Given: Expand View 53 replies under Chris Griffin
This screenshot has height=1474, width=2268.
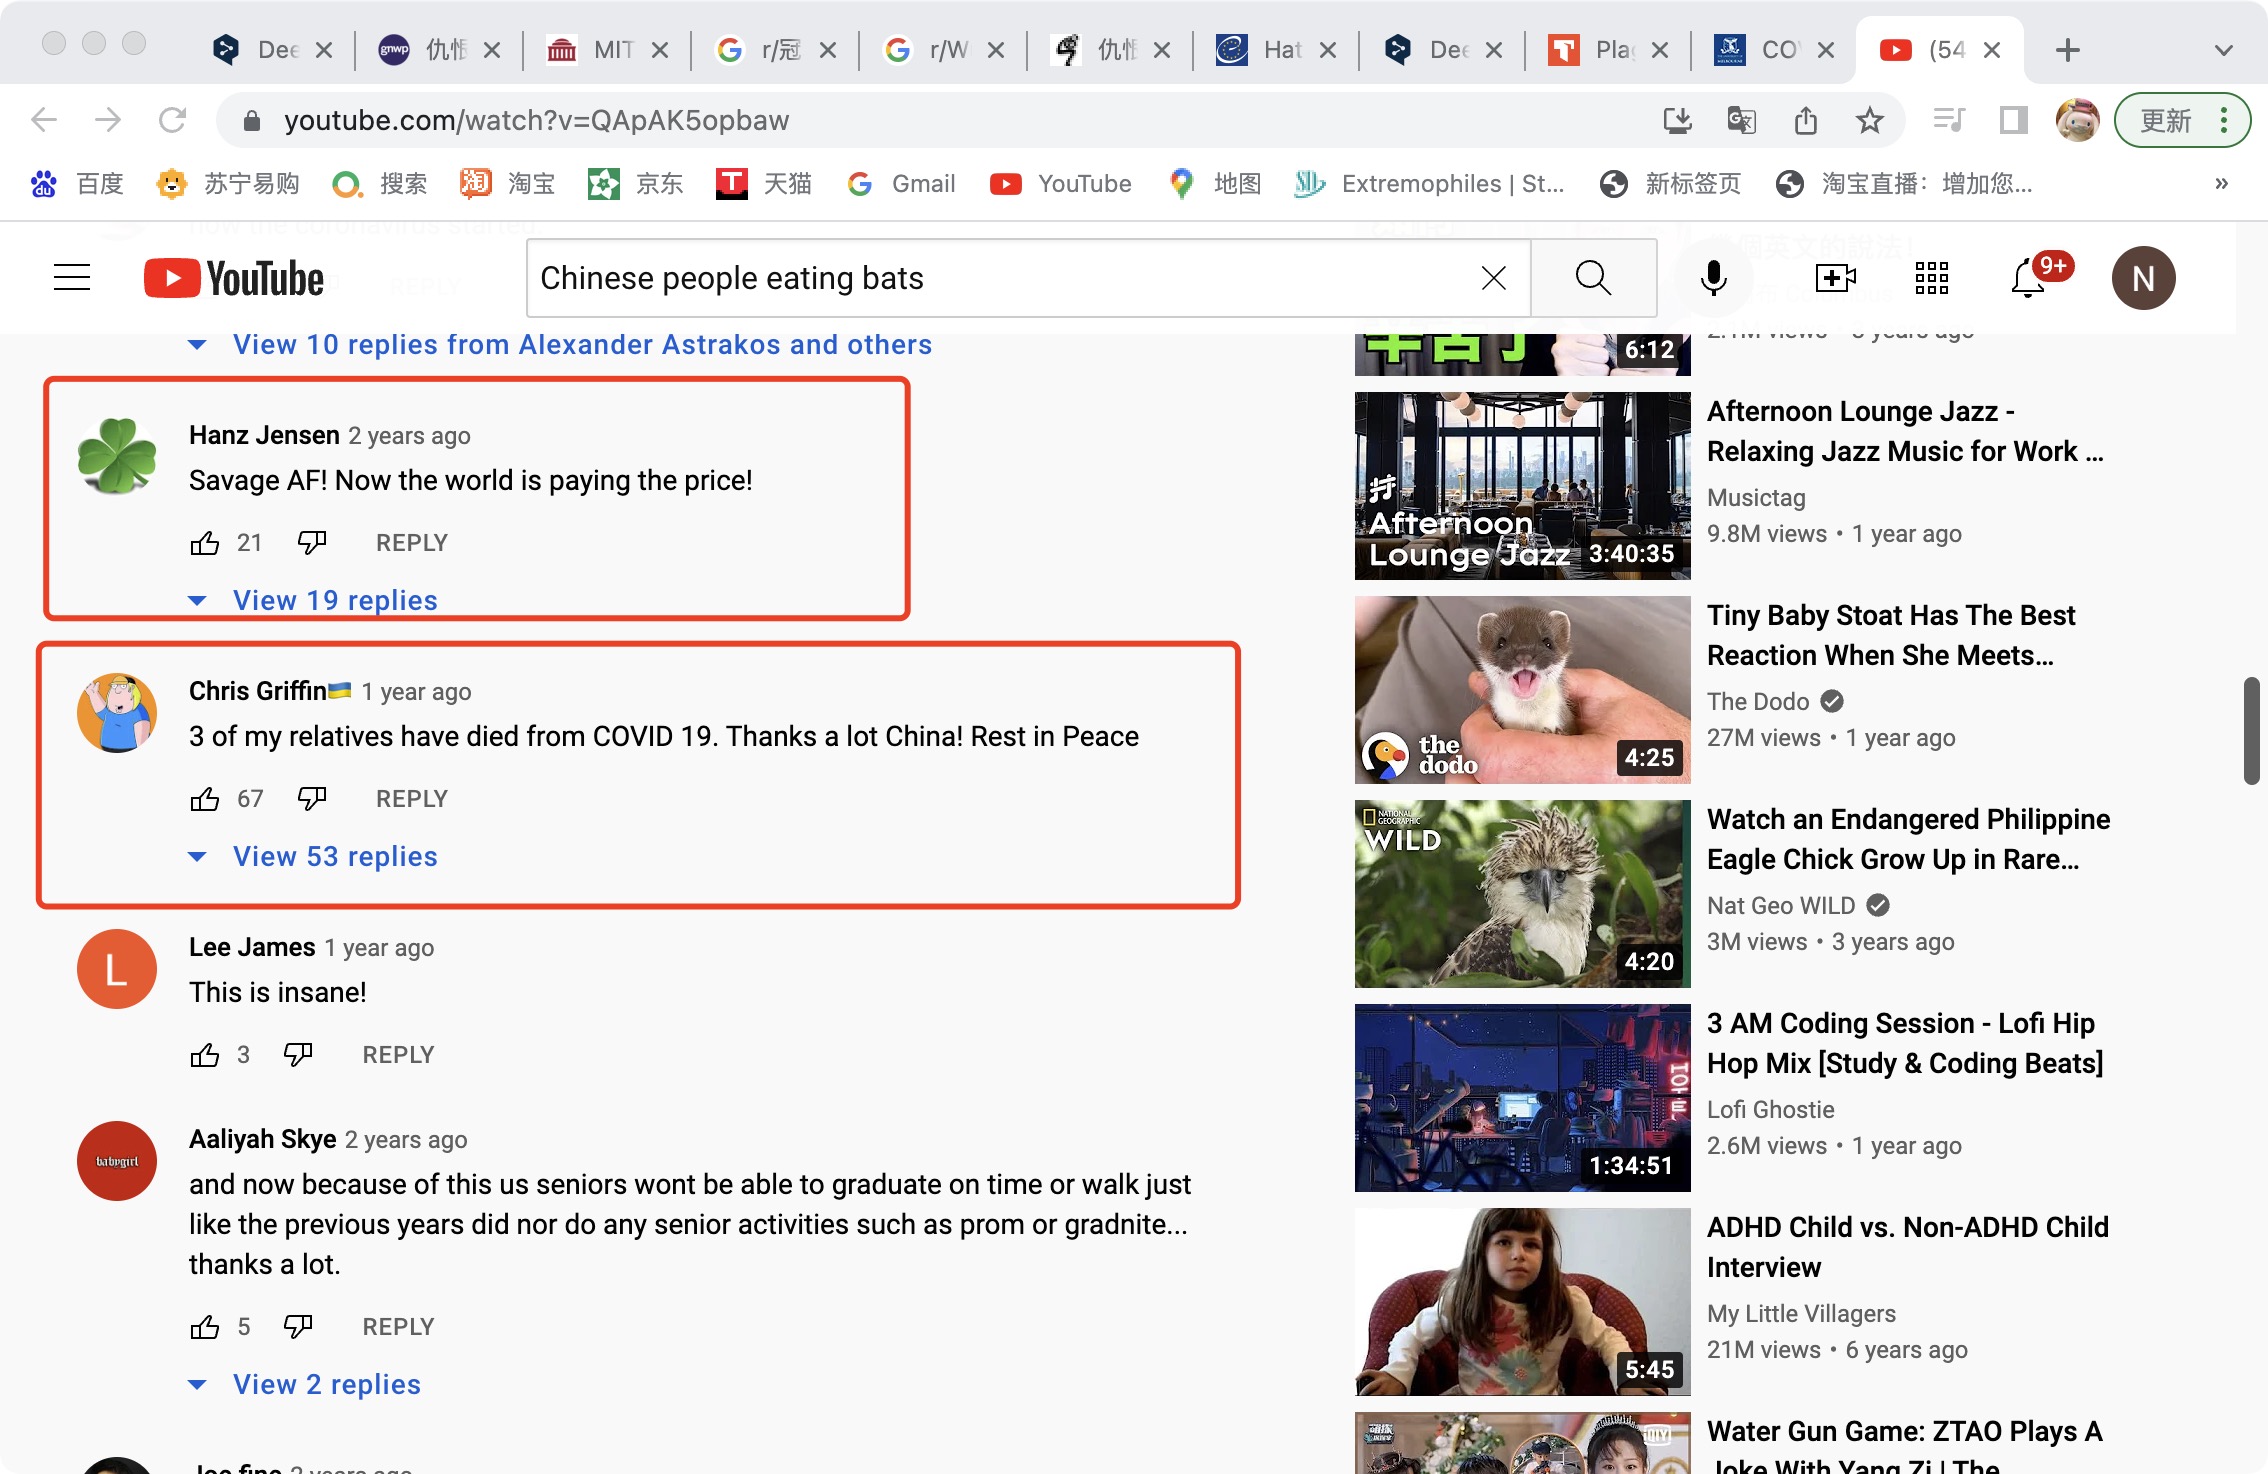Looking at the screenshot, I should click(x=334, y=856).
